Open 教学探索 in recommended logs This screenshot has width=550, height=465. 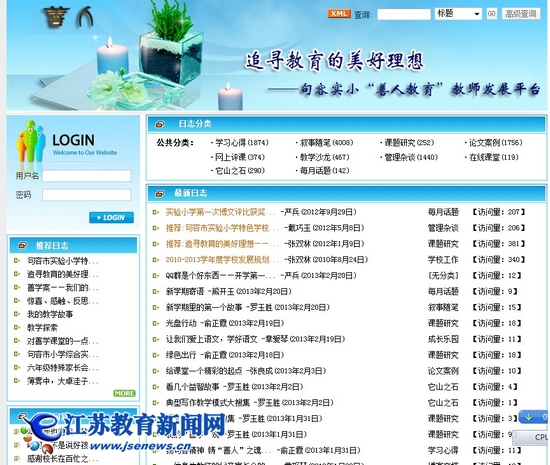coord(42,328)
